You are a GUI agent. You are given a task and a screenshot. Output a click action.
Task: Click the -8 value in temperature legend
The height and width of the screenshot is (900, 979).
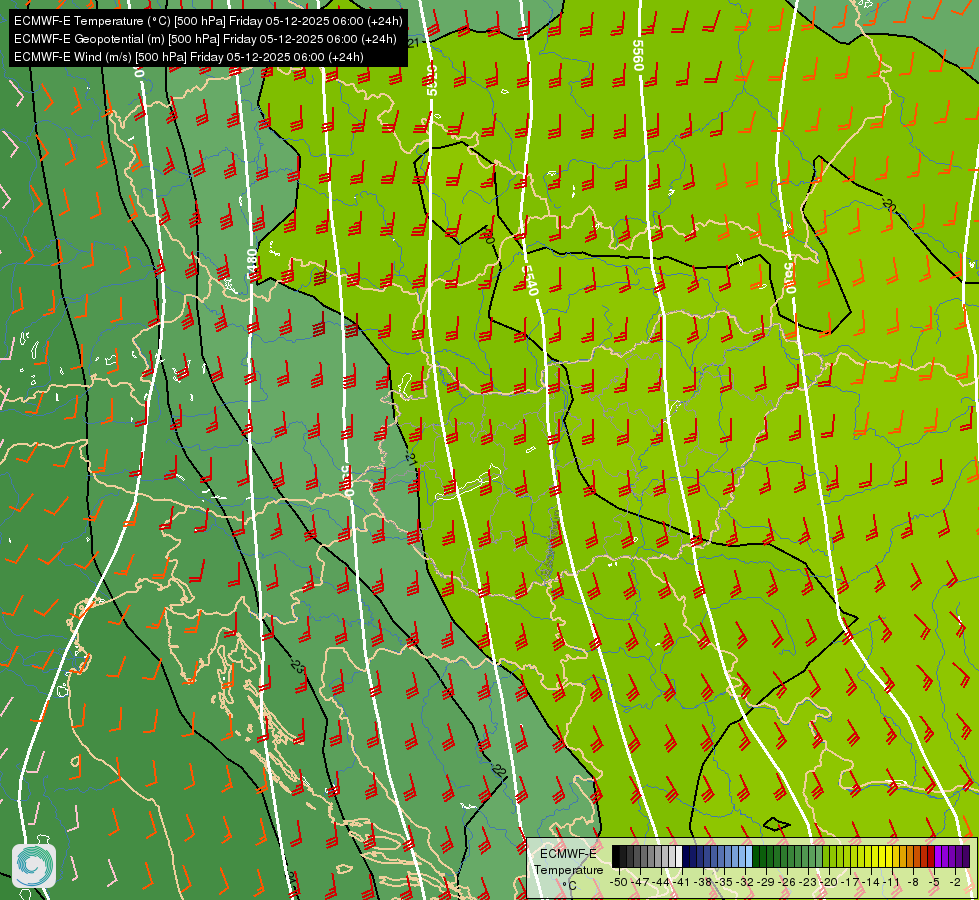(x=913, y=882)
